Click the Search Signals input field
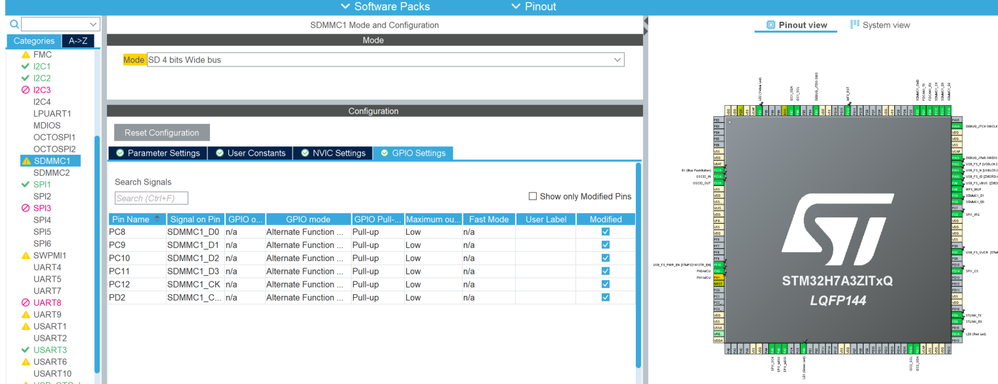 click(151, 198)
